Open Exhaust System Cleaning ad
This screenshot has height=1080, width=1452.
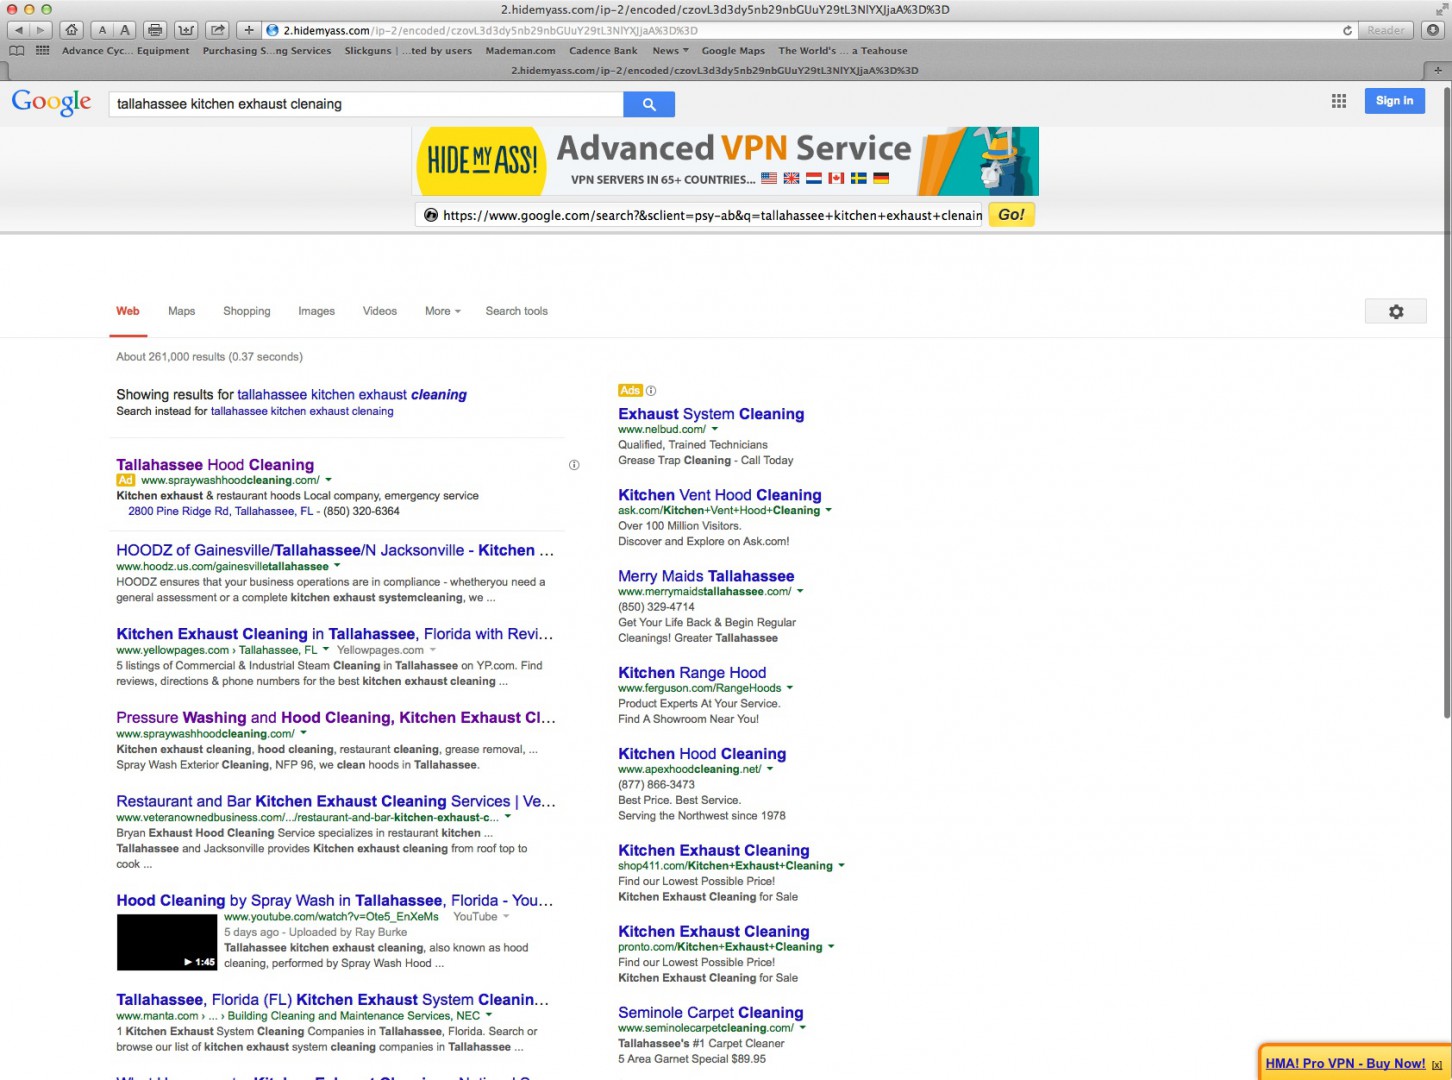[711, 414]
